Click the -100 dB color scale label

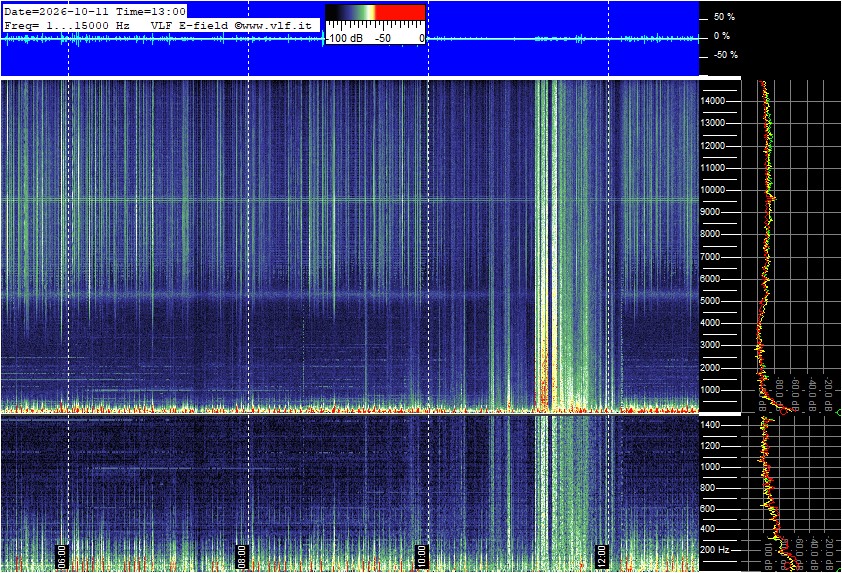344,38
